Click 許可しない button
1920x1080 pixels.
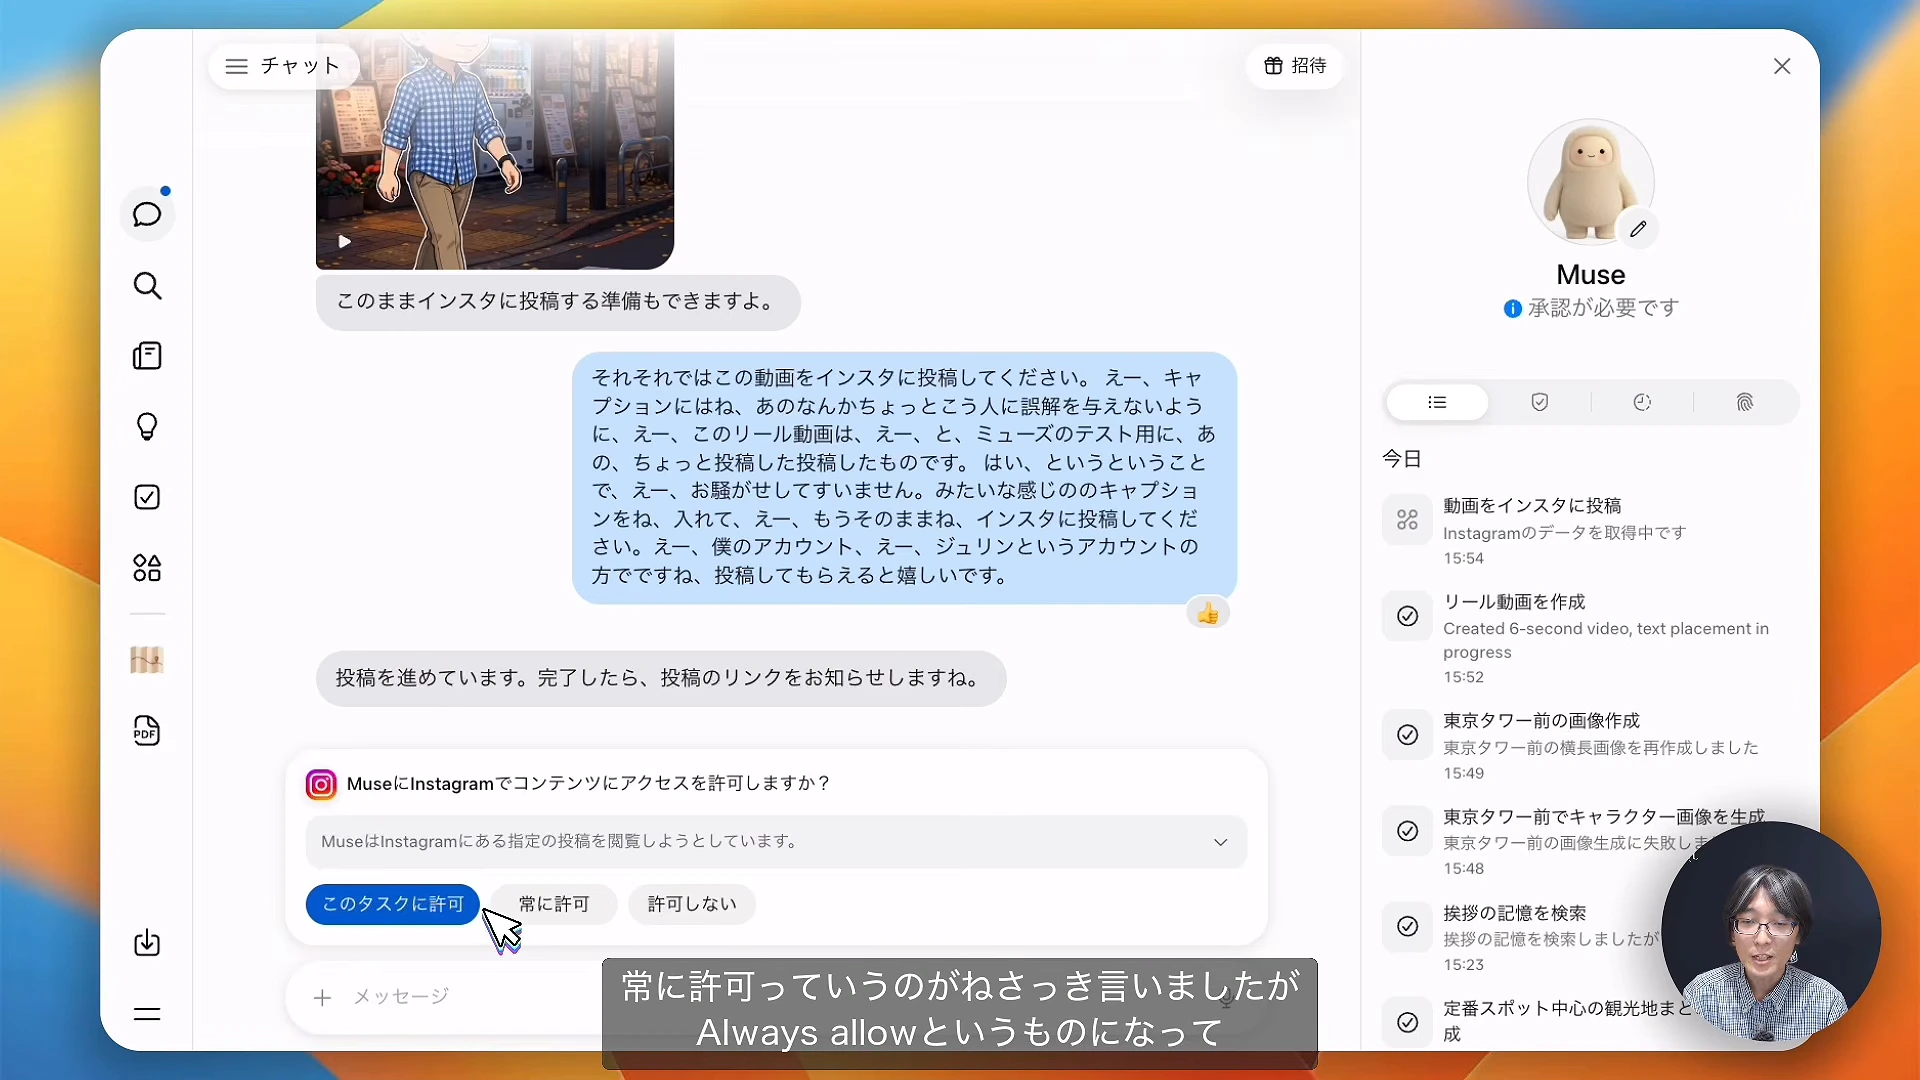(692, 904)
